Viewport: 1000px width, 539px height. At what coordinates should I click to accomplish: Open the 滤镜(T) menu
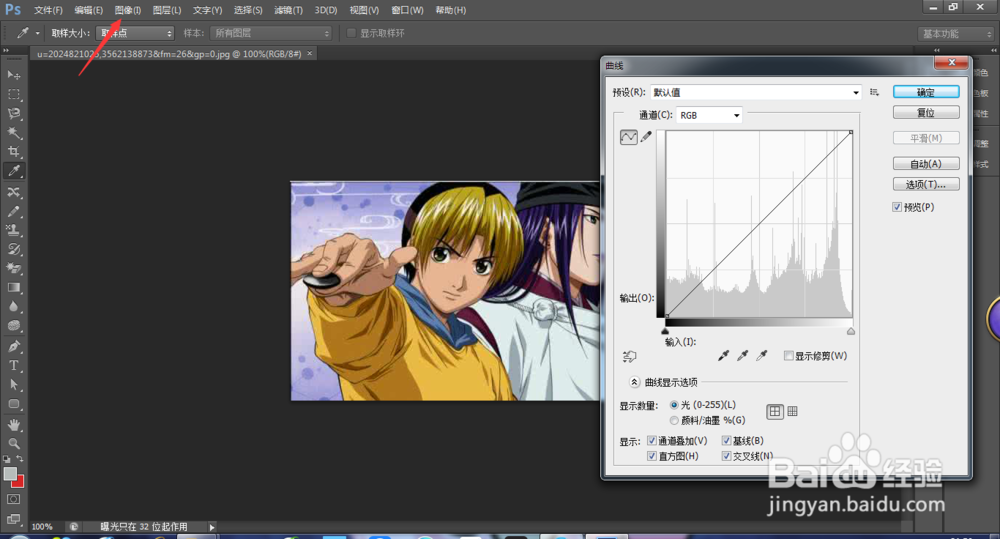[288, 10]
